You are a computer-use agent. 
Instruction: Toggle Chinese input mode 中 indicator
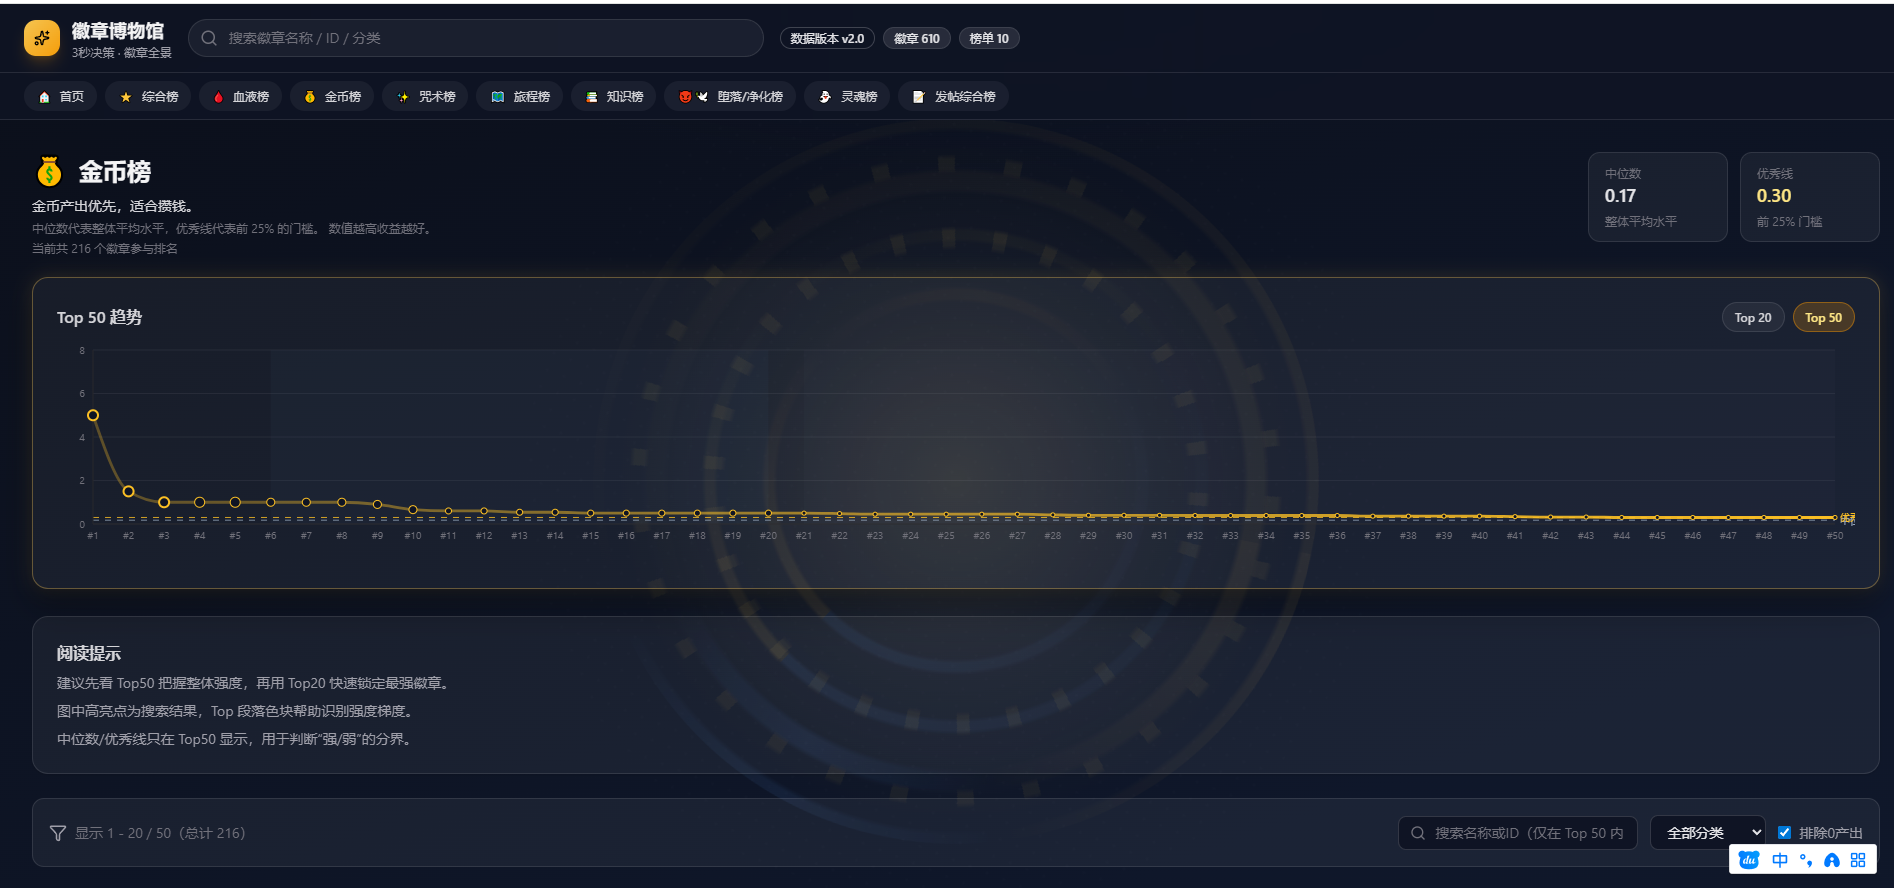[1780, 860]
